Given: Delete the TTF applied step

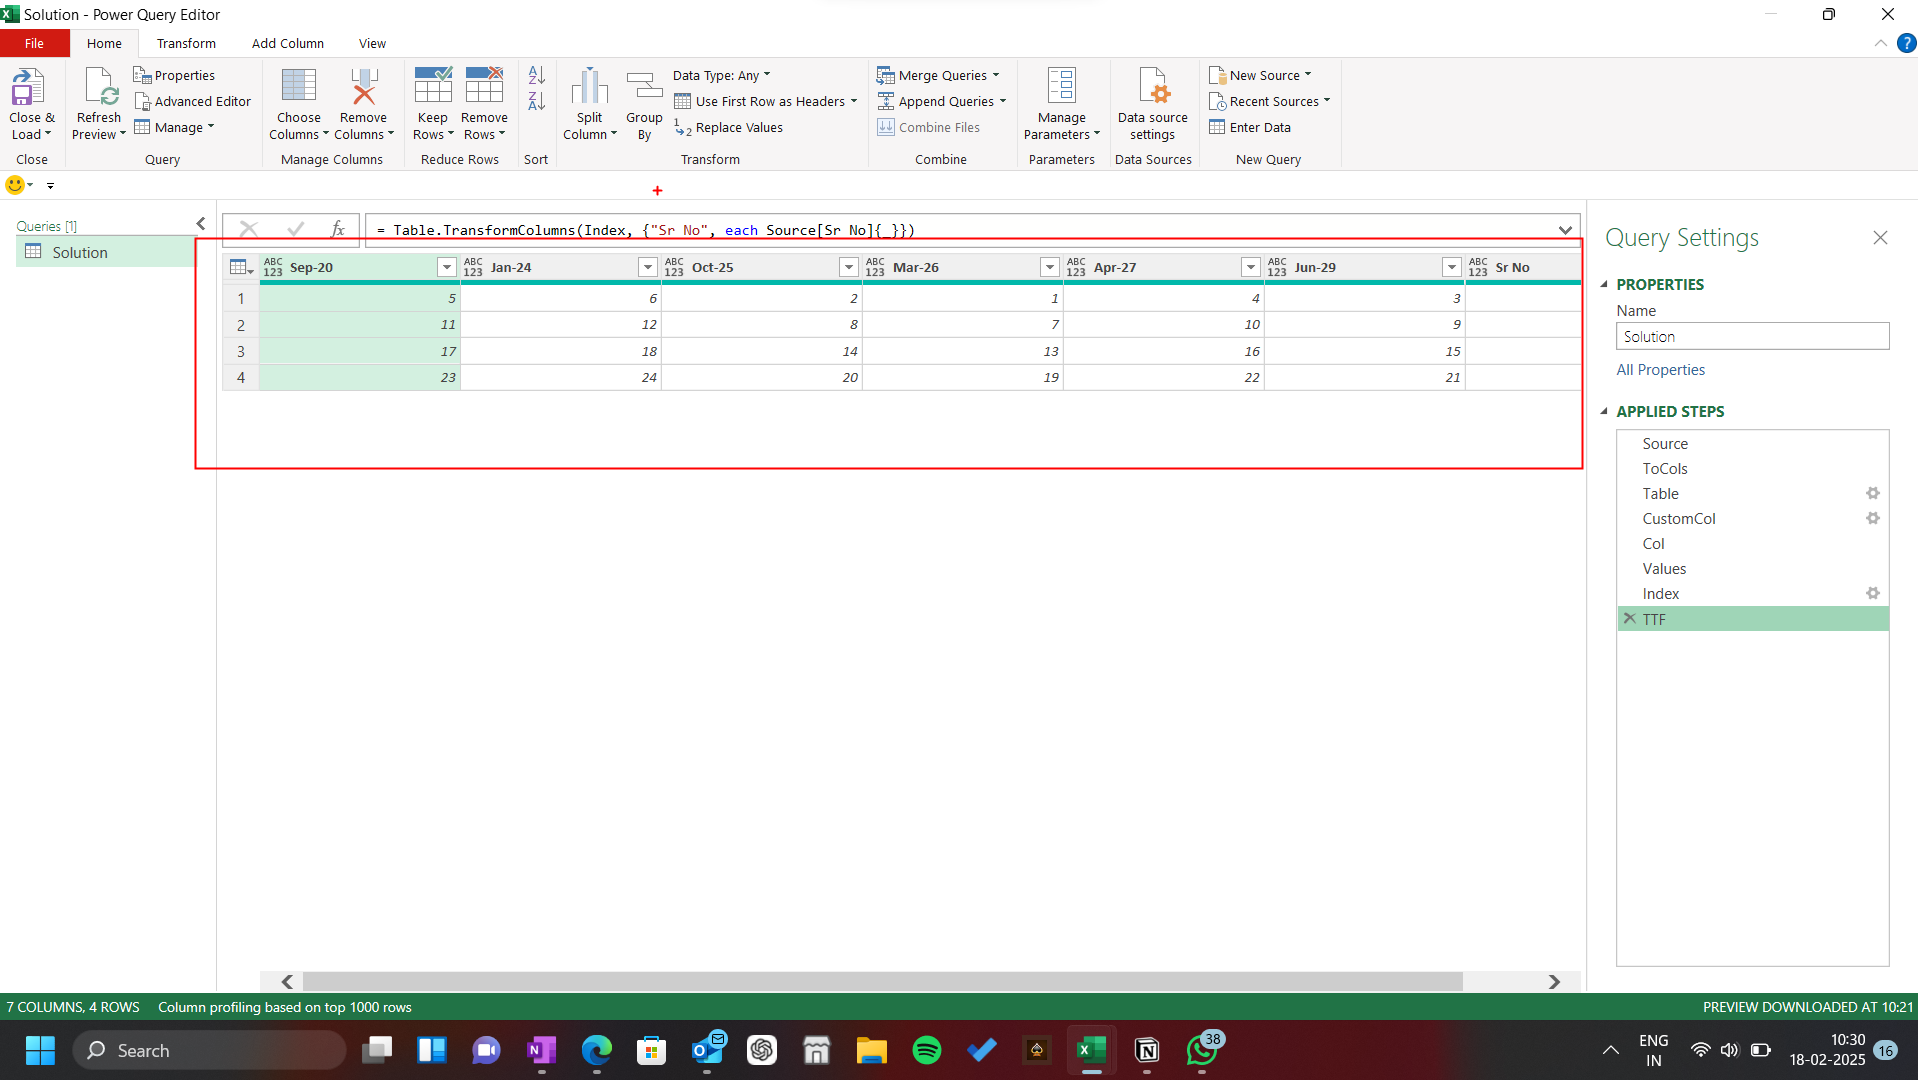Looking at the screenshot, I should 1629,619.
